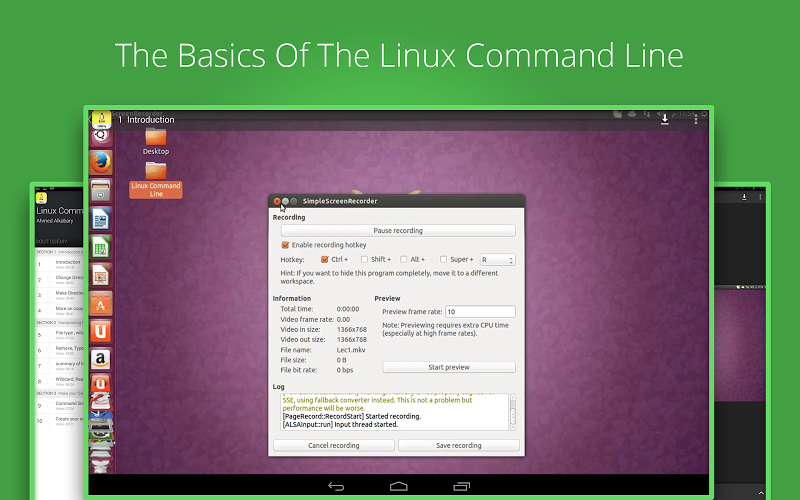
Task: Click the network indicator in Ubuntu panel
Action: click(646, 114)
